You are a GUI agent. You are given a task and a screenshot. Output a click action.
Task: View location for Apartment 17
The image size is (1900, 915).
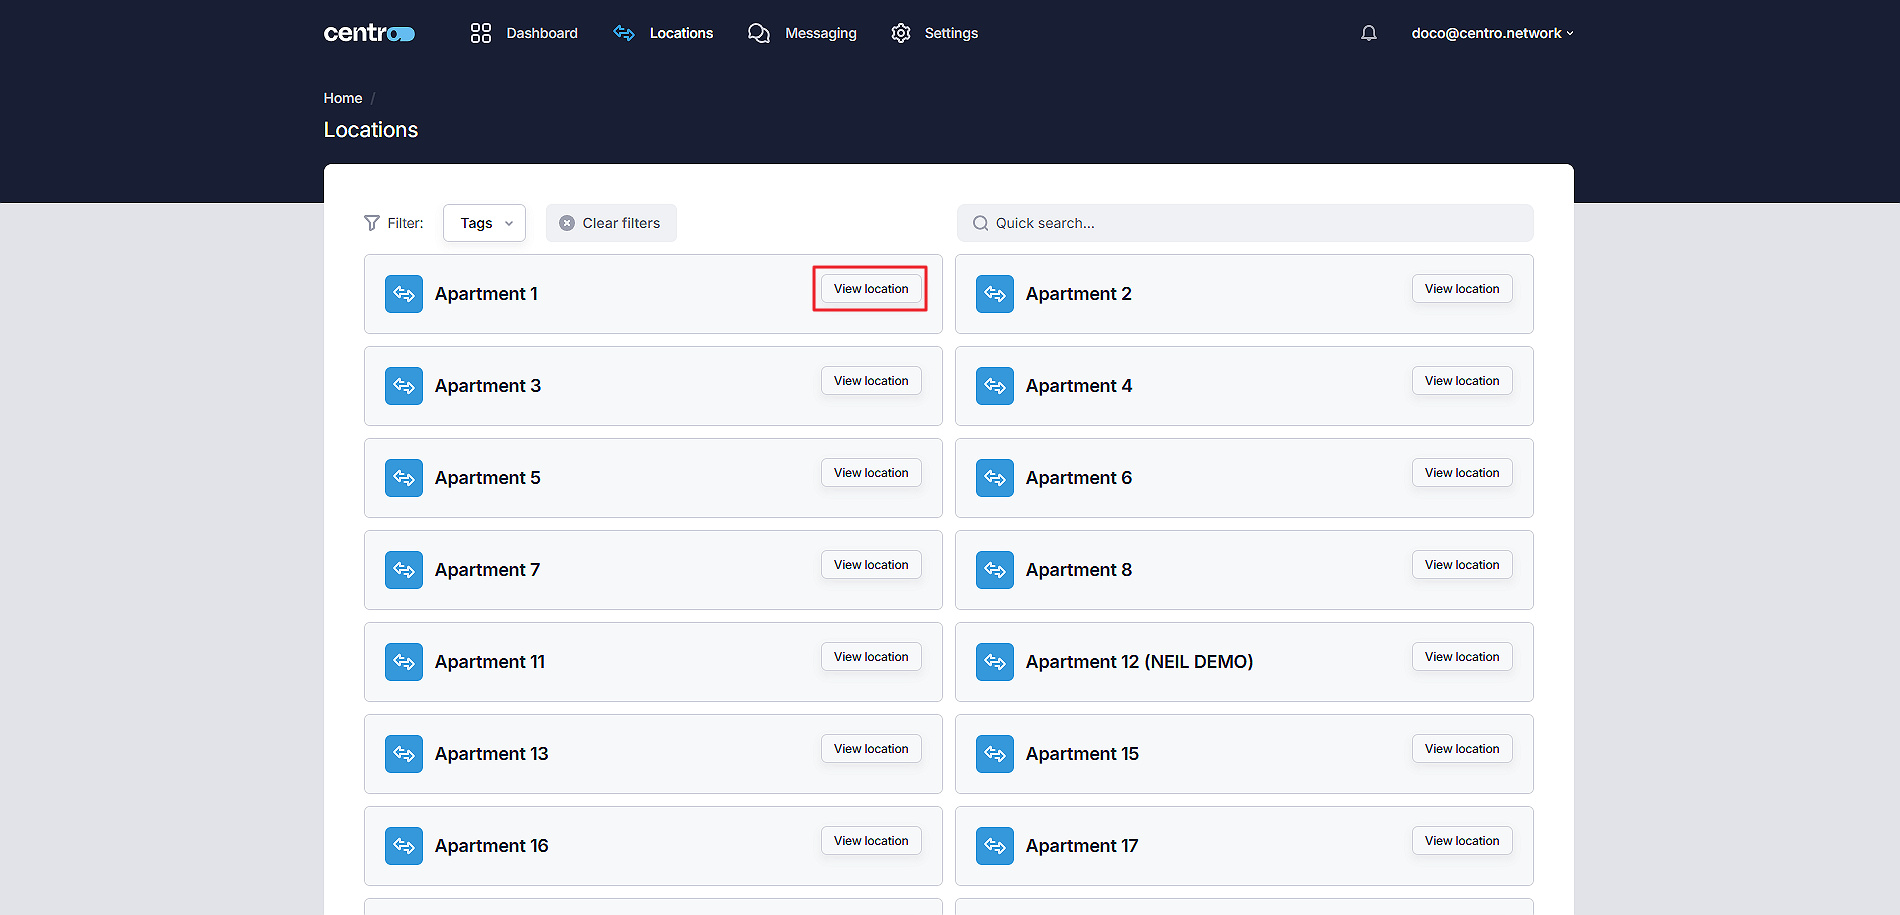tap(1462, 841)
